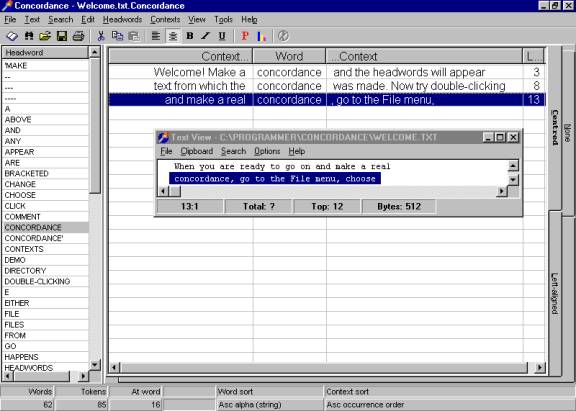Viewport: 576px width, 411px height.
Task: Select headword DOUBLE-CLICKING in the list
Action: pos(46,281)
